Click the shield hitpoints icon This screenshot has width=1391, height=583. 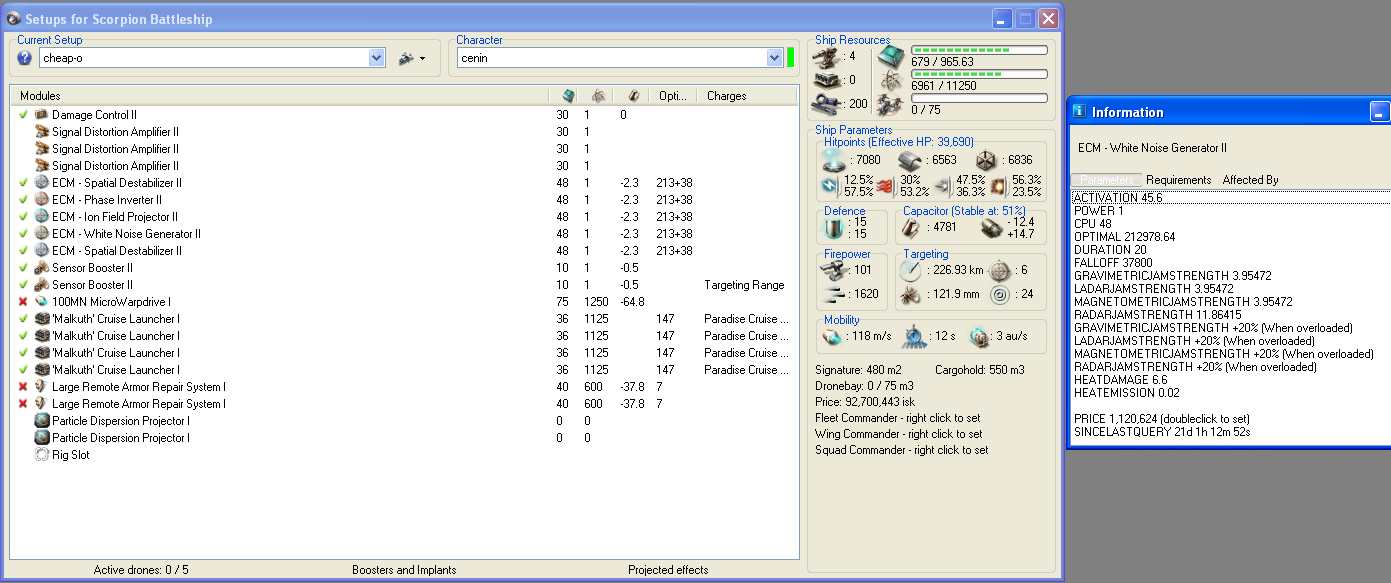[x=832, y=159]
